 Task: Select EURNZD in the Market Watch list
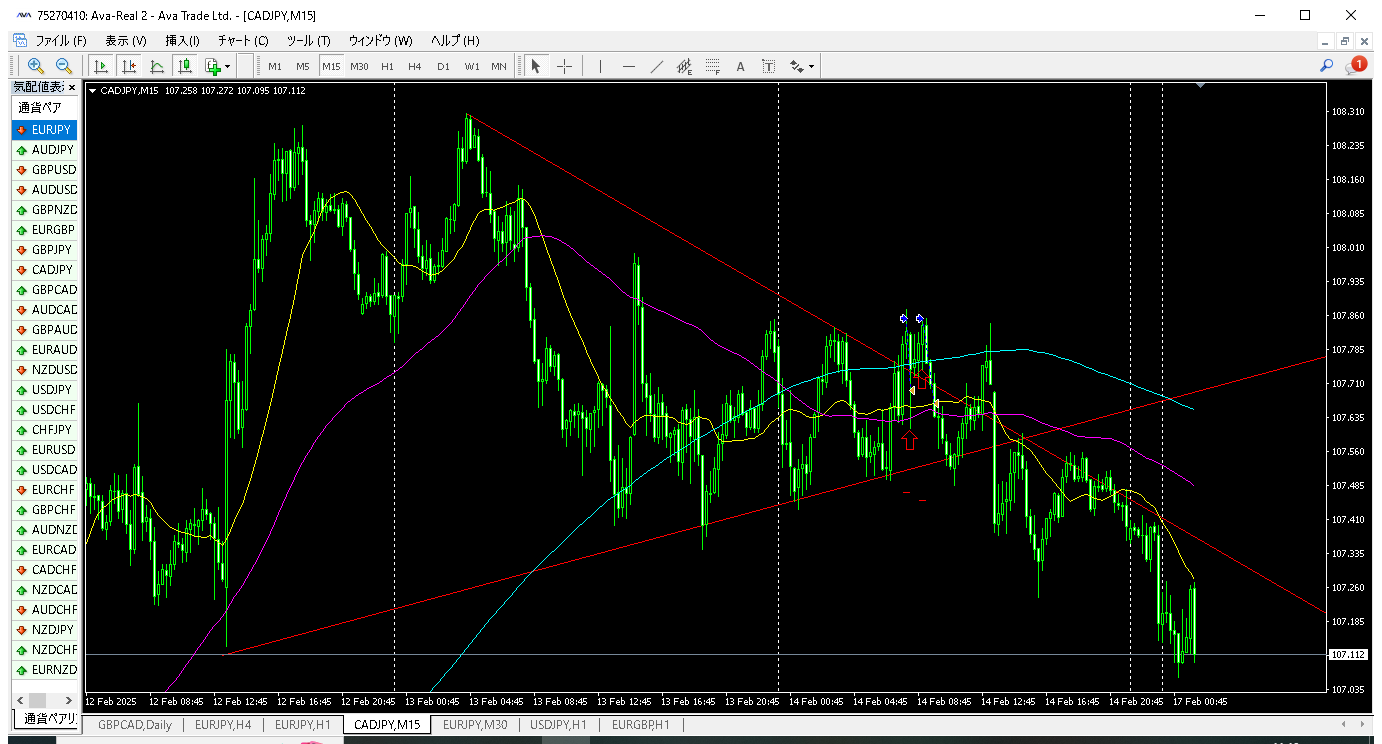(x=44, y=670)
